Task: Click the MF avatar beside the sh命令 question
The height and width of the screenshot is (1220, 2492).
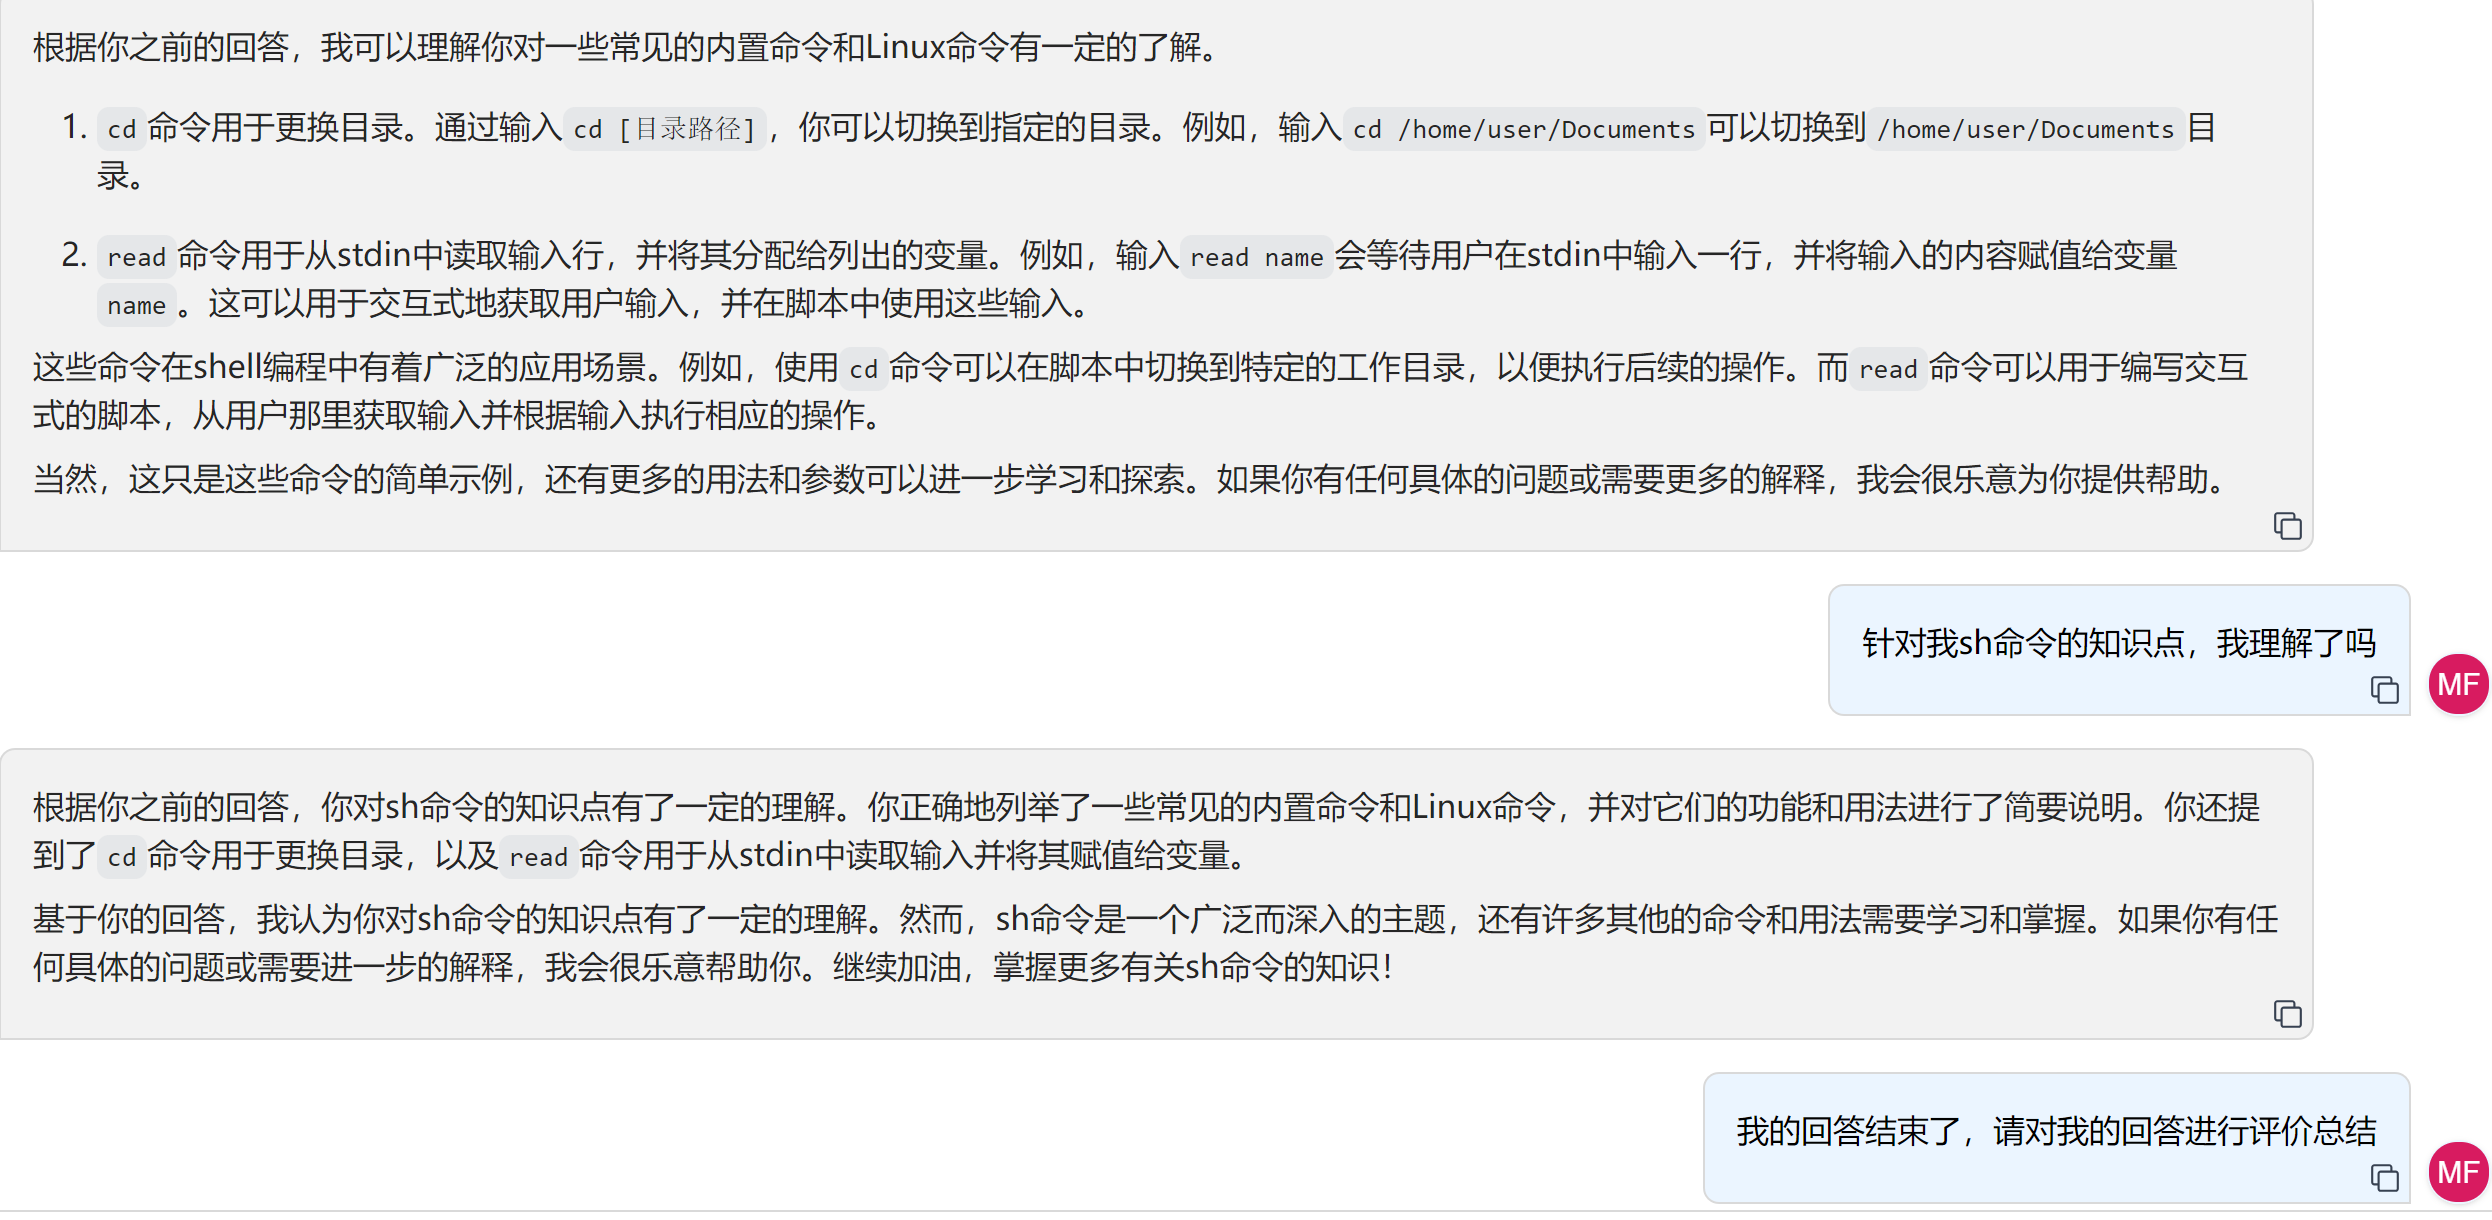Action: point(2458,685)
